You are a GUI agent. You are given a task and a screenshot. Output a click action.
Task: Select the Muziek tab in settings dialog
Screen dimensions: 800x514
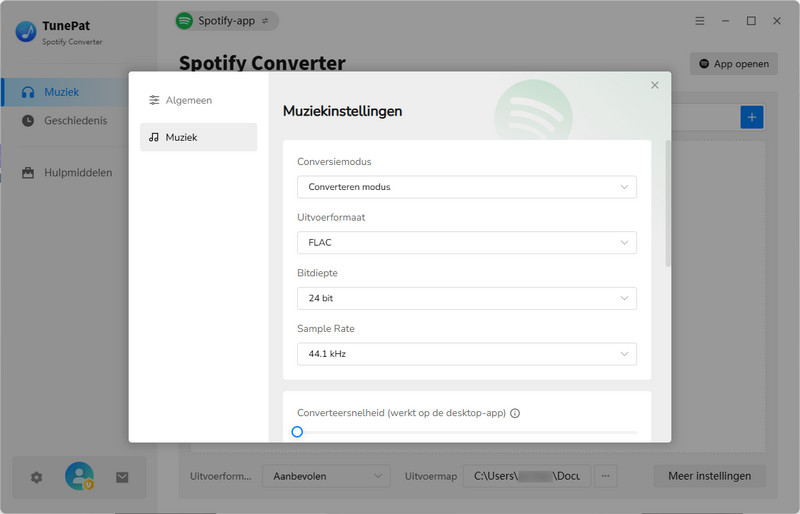point(198,137)
